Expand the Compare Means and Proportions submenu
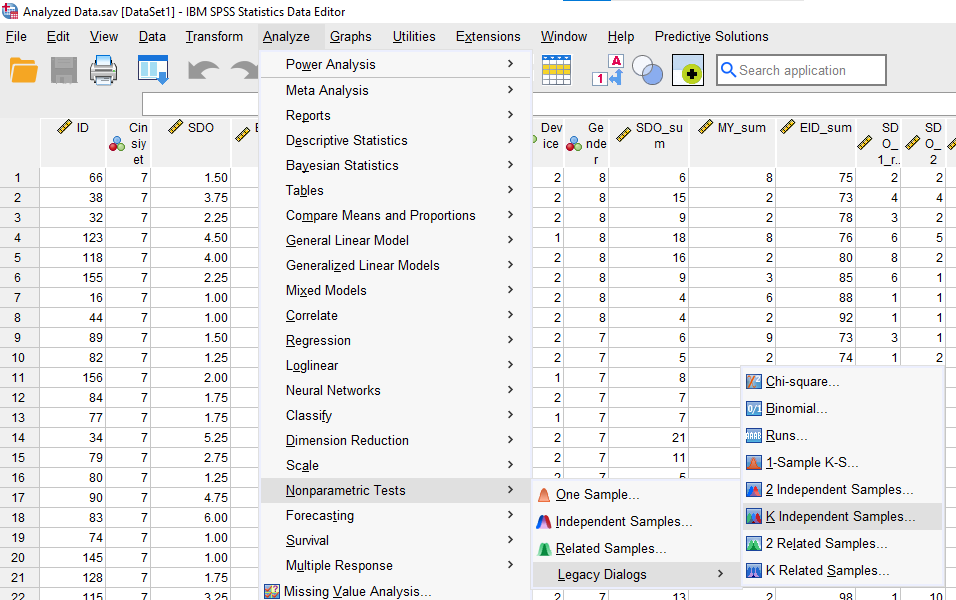Screen dimensions: 956x600 pos(380,215)
